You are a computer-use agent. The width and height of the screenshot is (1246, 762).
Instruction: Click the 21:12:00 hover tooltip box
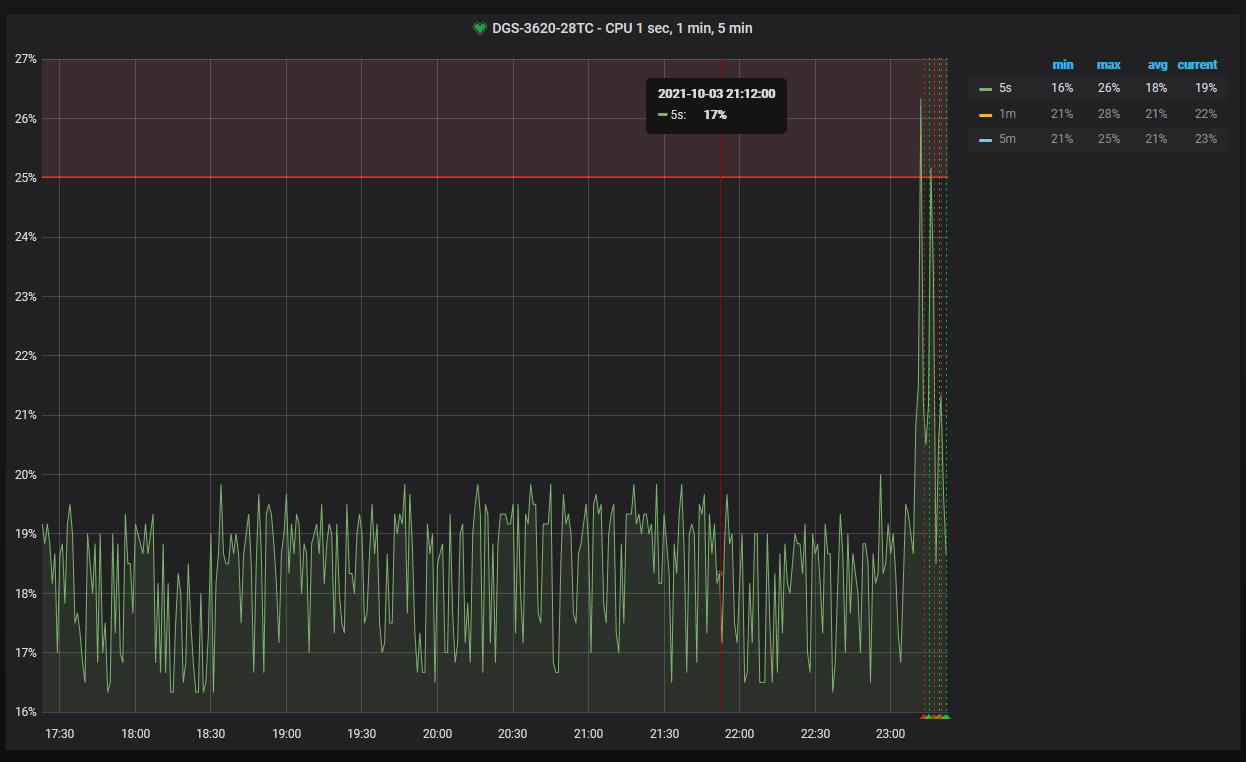point(716,105)
